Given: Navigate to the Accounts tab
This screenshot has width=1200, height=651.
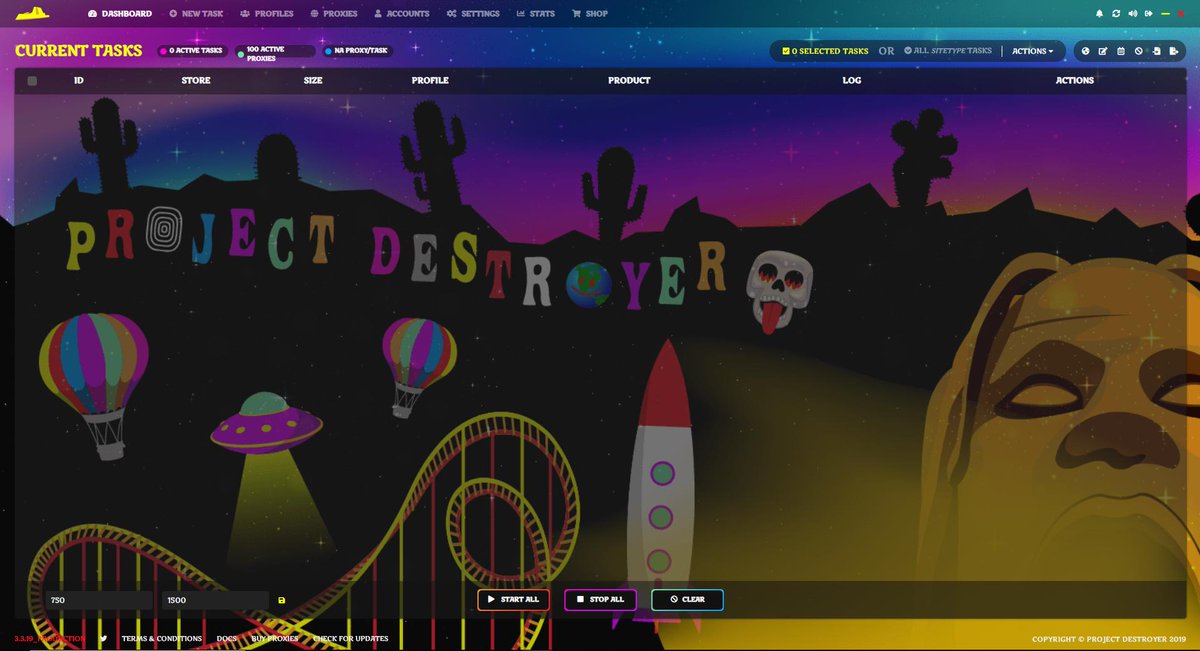Looking at the screenshot, I should point(402,14).
